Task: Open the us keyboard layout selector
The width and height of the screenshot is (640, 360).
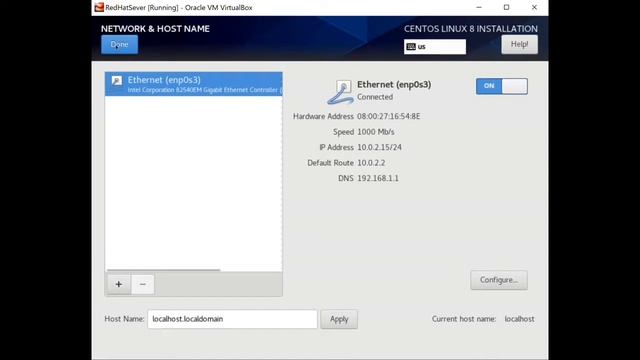Action: 435,47
